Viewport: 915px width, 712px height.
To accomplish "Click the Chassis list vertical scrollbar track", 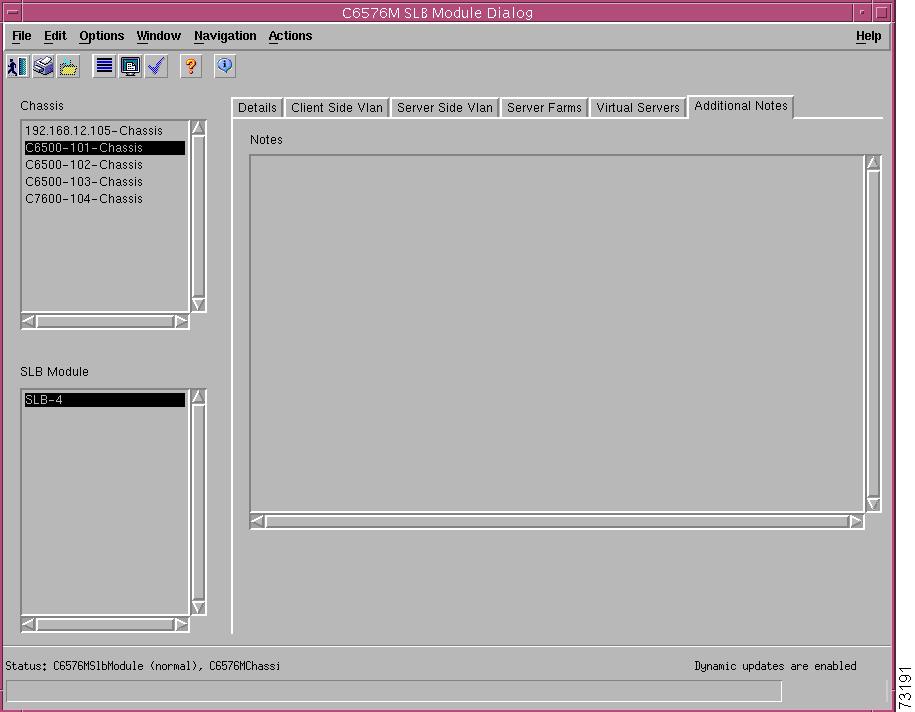I will coord(198,216).
